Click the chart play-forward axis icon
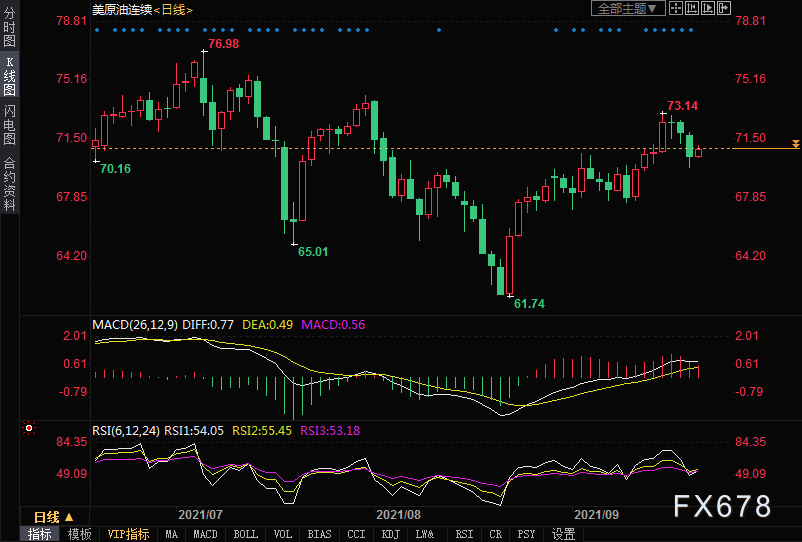The width and height of the screenshot is (802, 542). pos(708,8)
